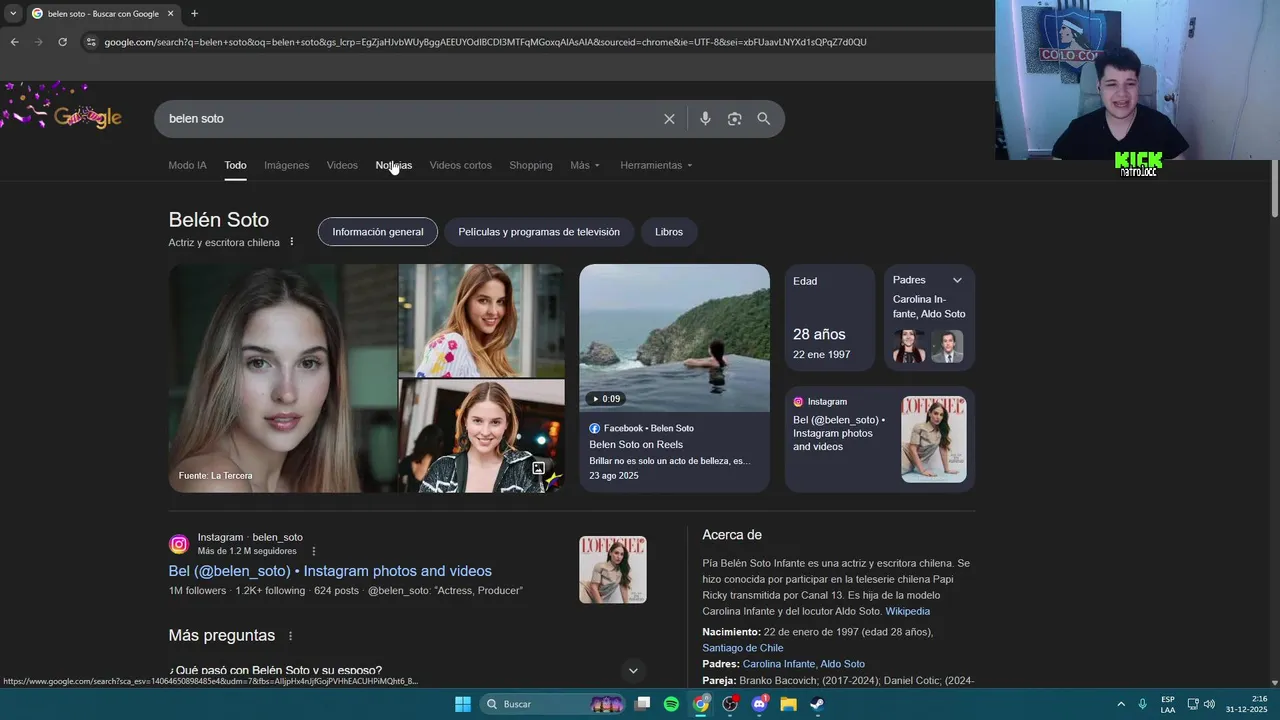Open options menu for Instagram result

tap(313, 551)
